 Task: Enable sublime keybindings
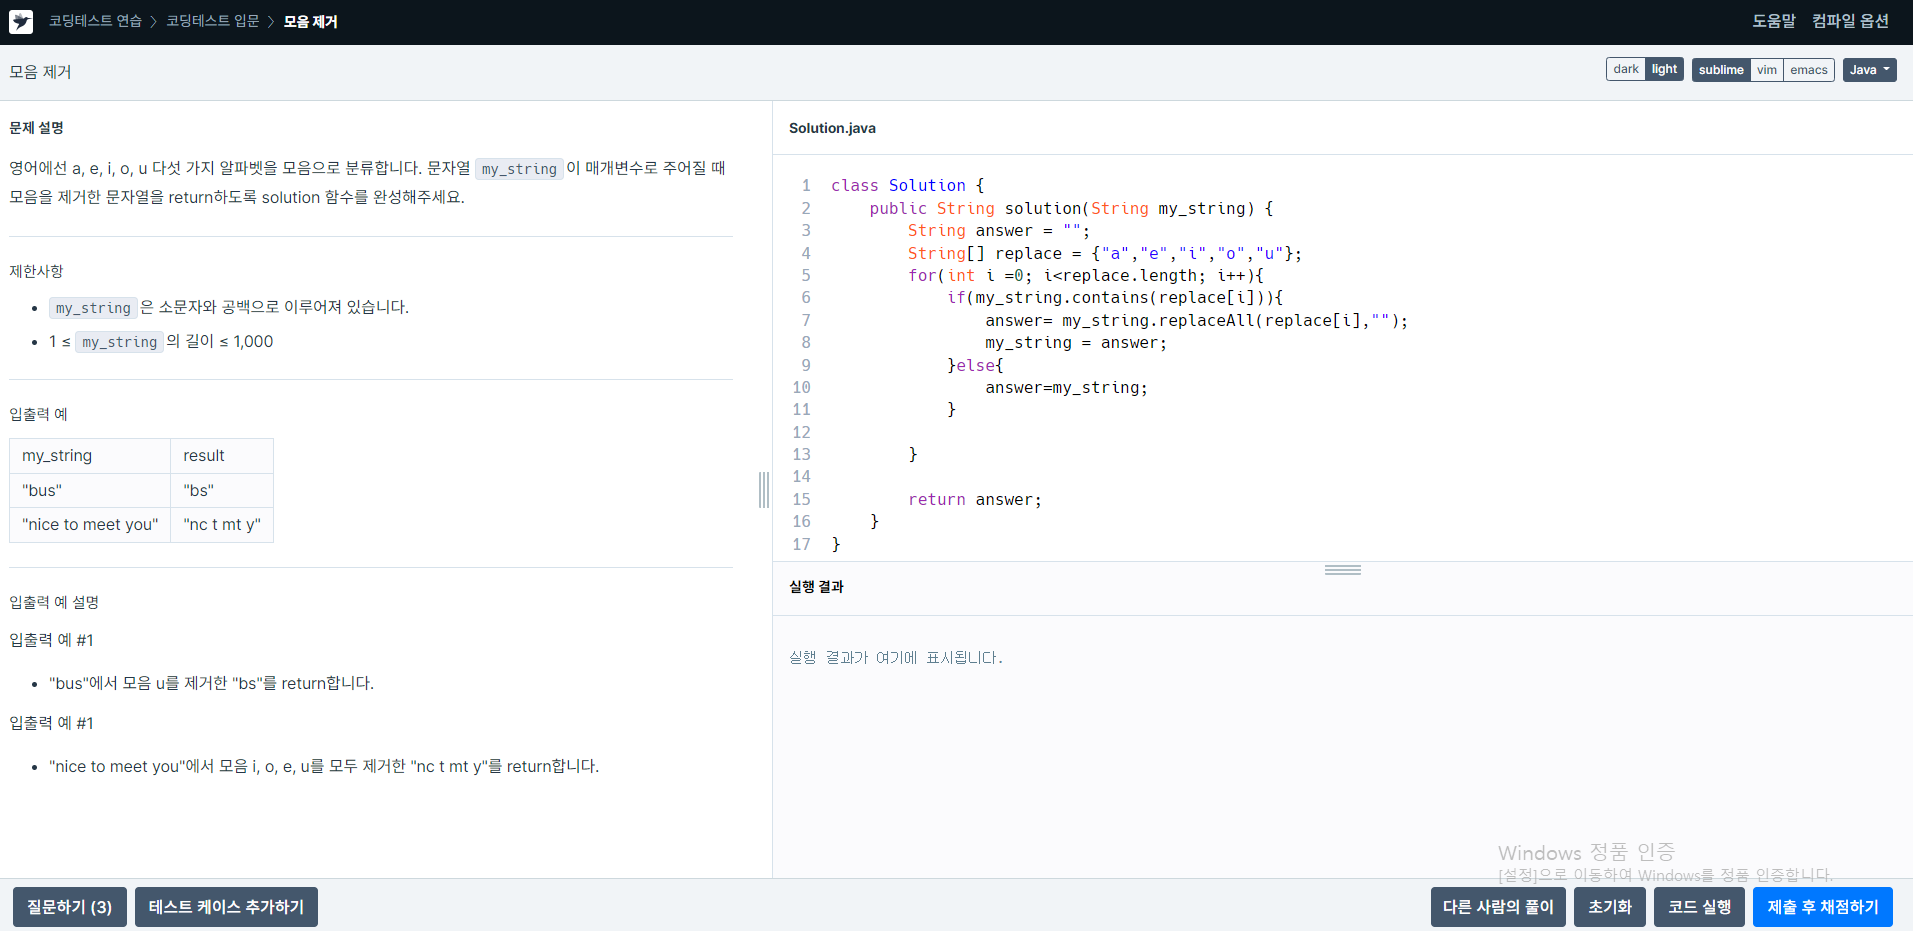[1720, 70]
